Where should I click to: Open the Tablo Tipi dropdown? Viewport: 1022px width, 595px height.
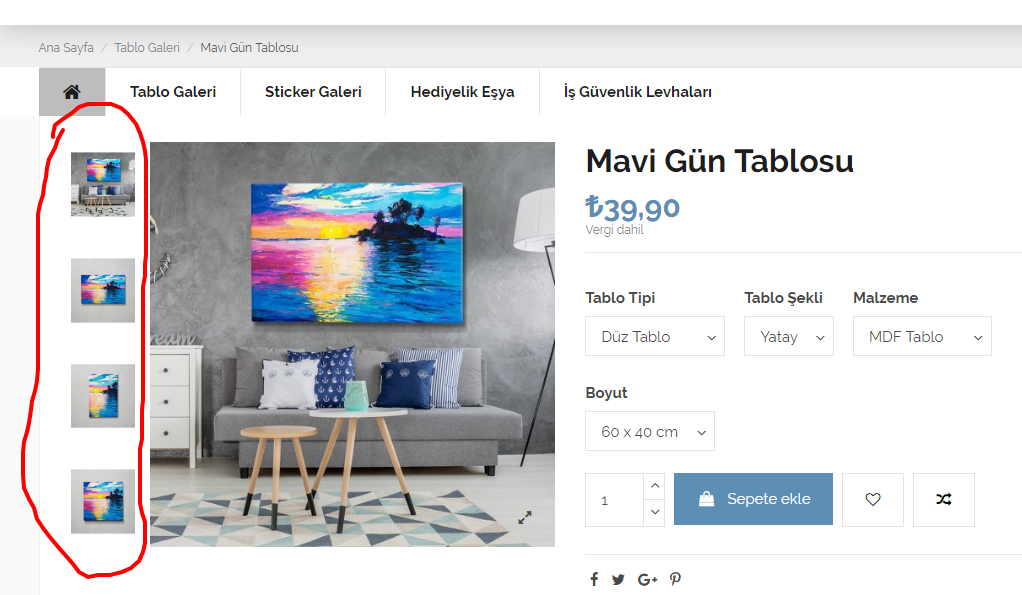[x=655, y=336]
